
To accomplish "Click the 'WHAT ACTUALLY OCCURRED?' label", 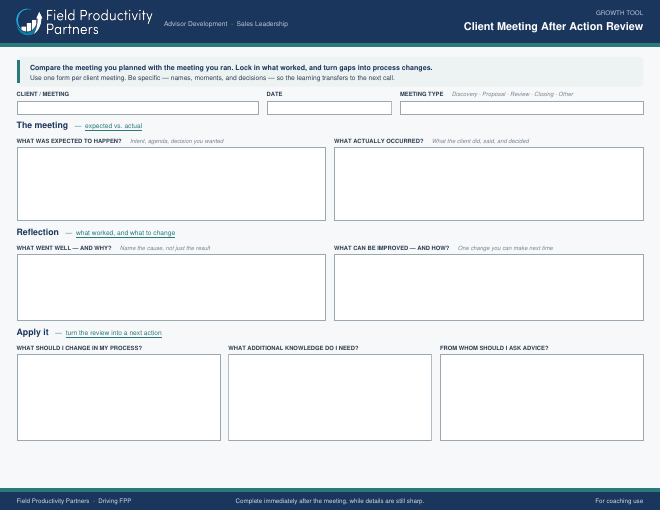I will (x=378, y=141).
